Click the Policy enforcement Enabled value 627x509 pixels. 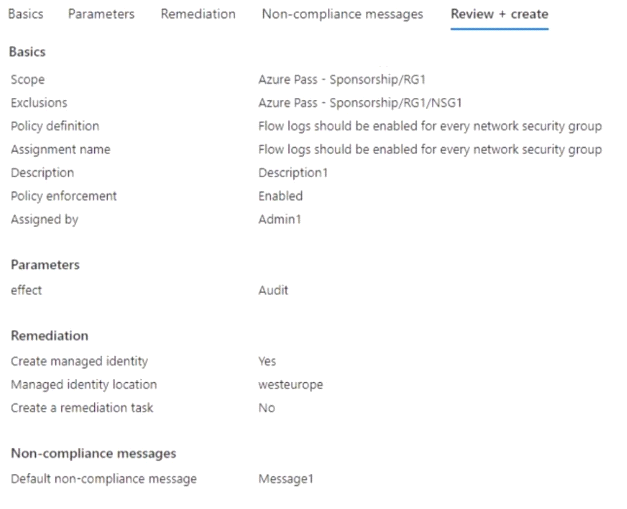[280, 196]
